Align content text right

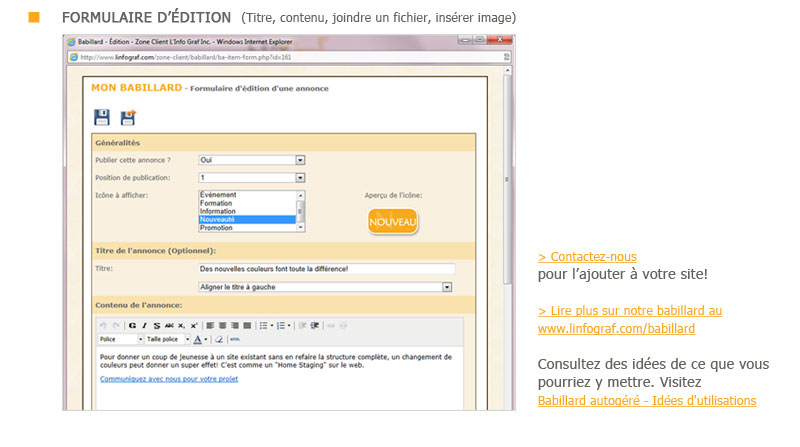(235, 326)
